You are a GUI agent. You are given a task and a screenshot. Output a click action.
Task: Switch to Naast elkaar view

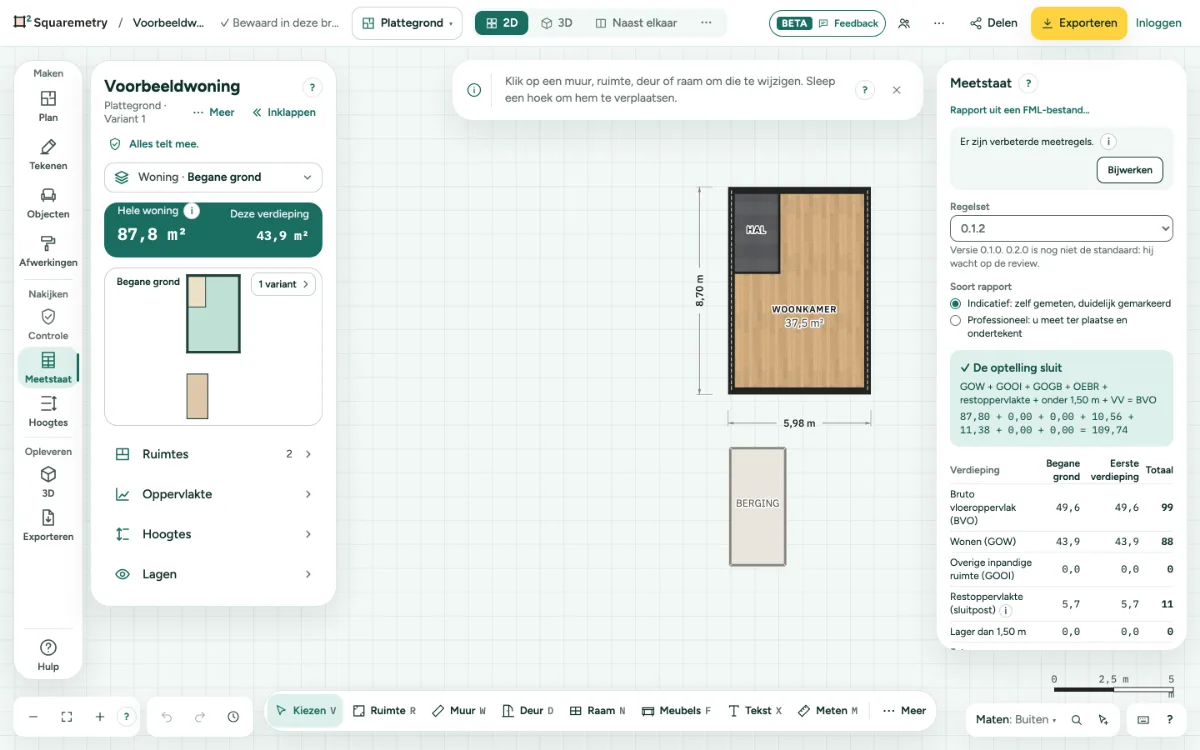tap(636, 23)
